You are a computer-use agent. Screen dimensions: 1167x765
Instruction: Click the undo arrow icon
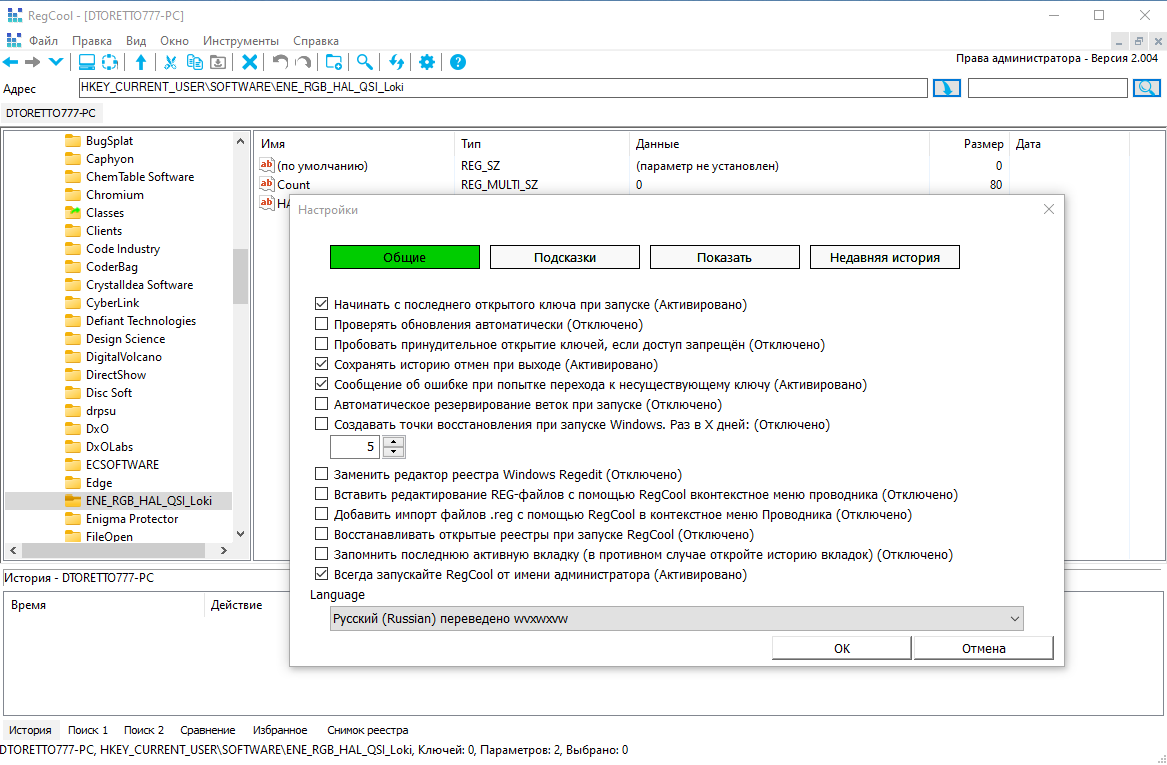point(280,63)
